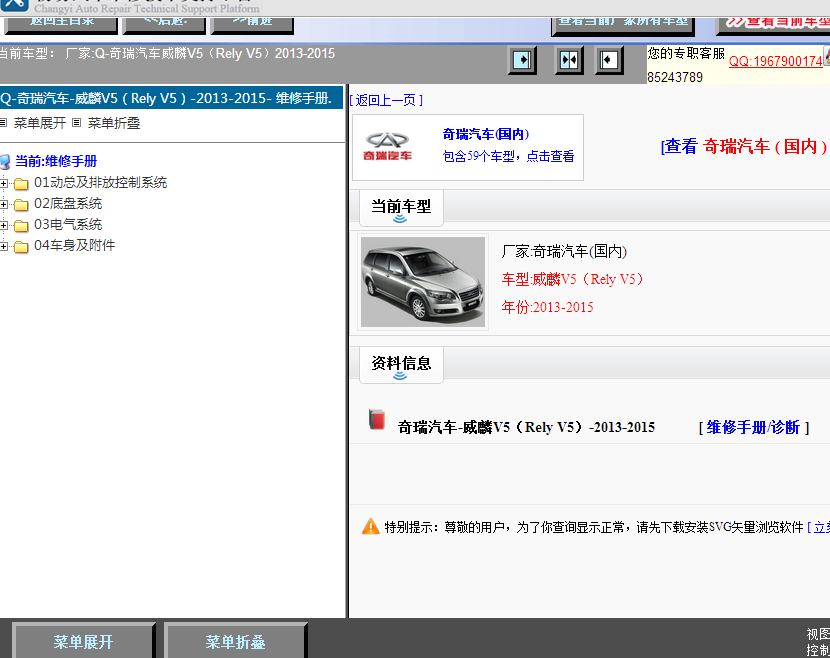Screen dimensions: 830x658
Task: Click the bottom bar 菜单展开 button
Action: tap(84, 642)
